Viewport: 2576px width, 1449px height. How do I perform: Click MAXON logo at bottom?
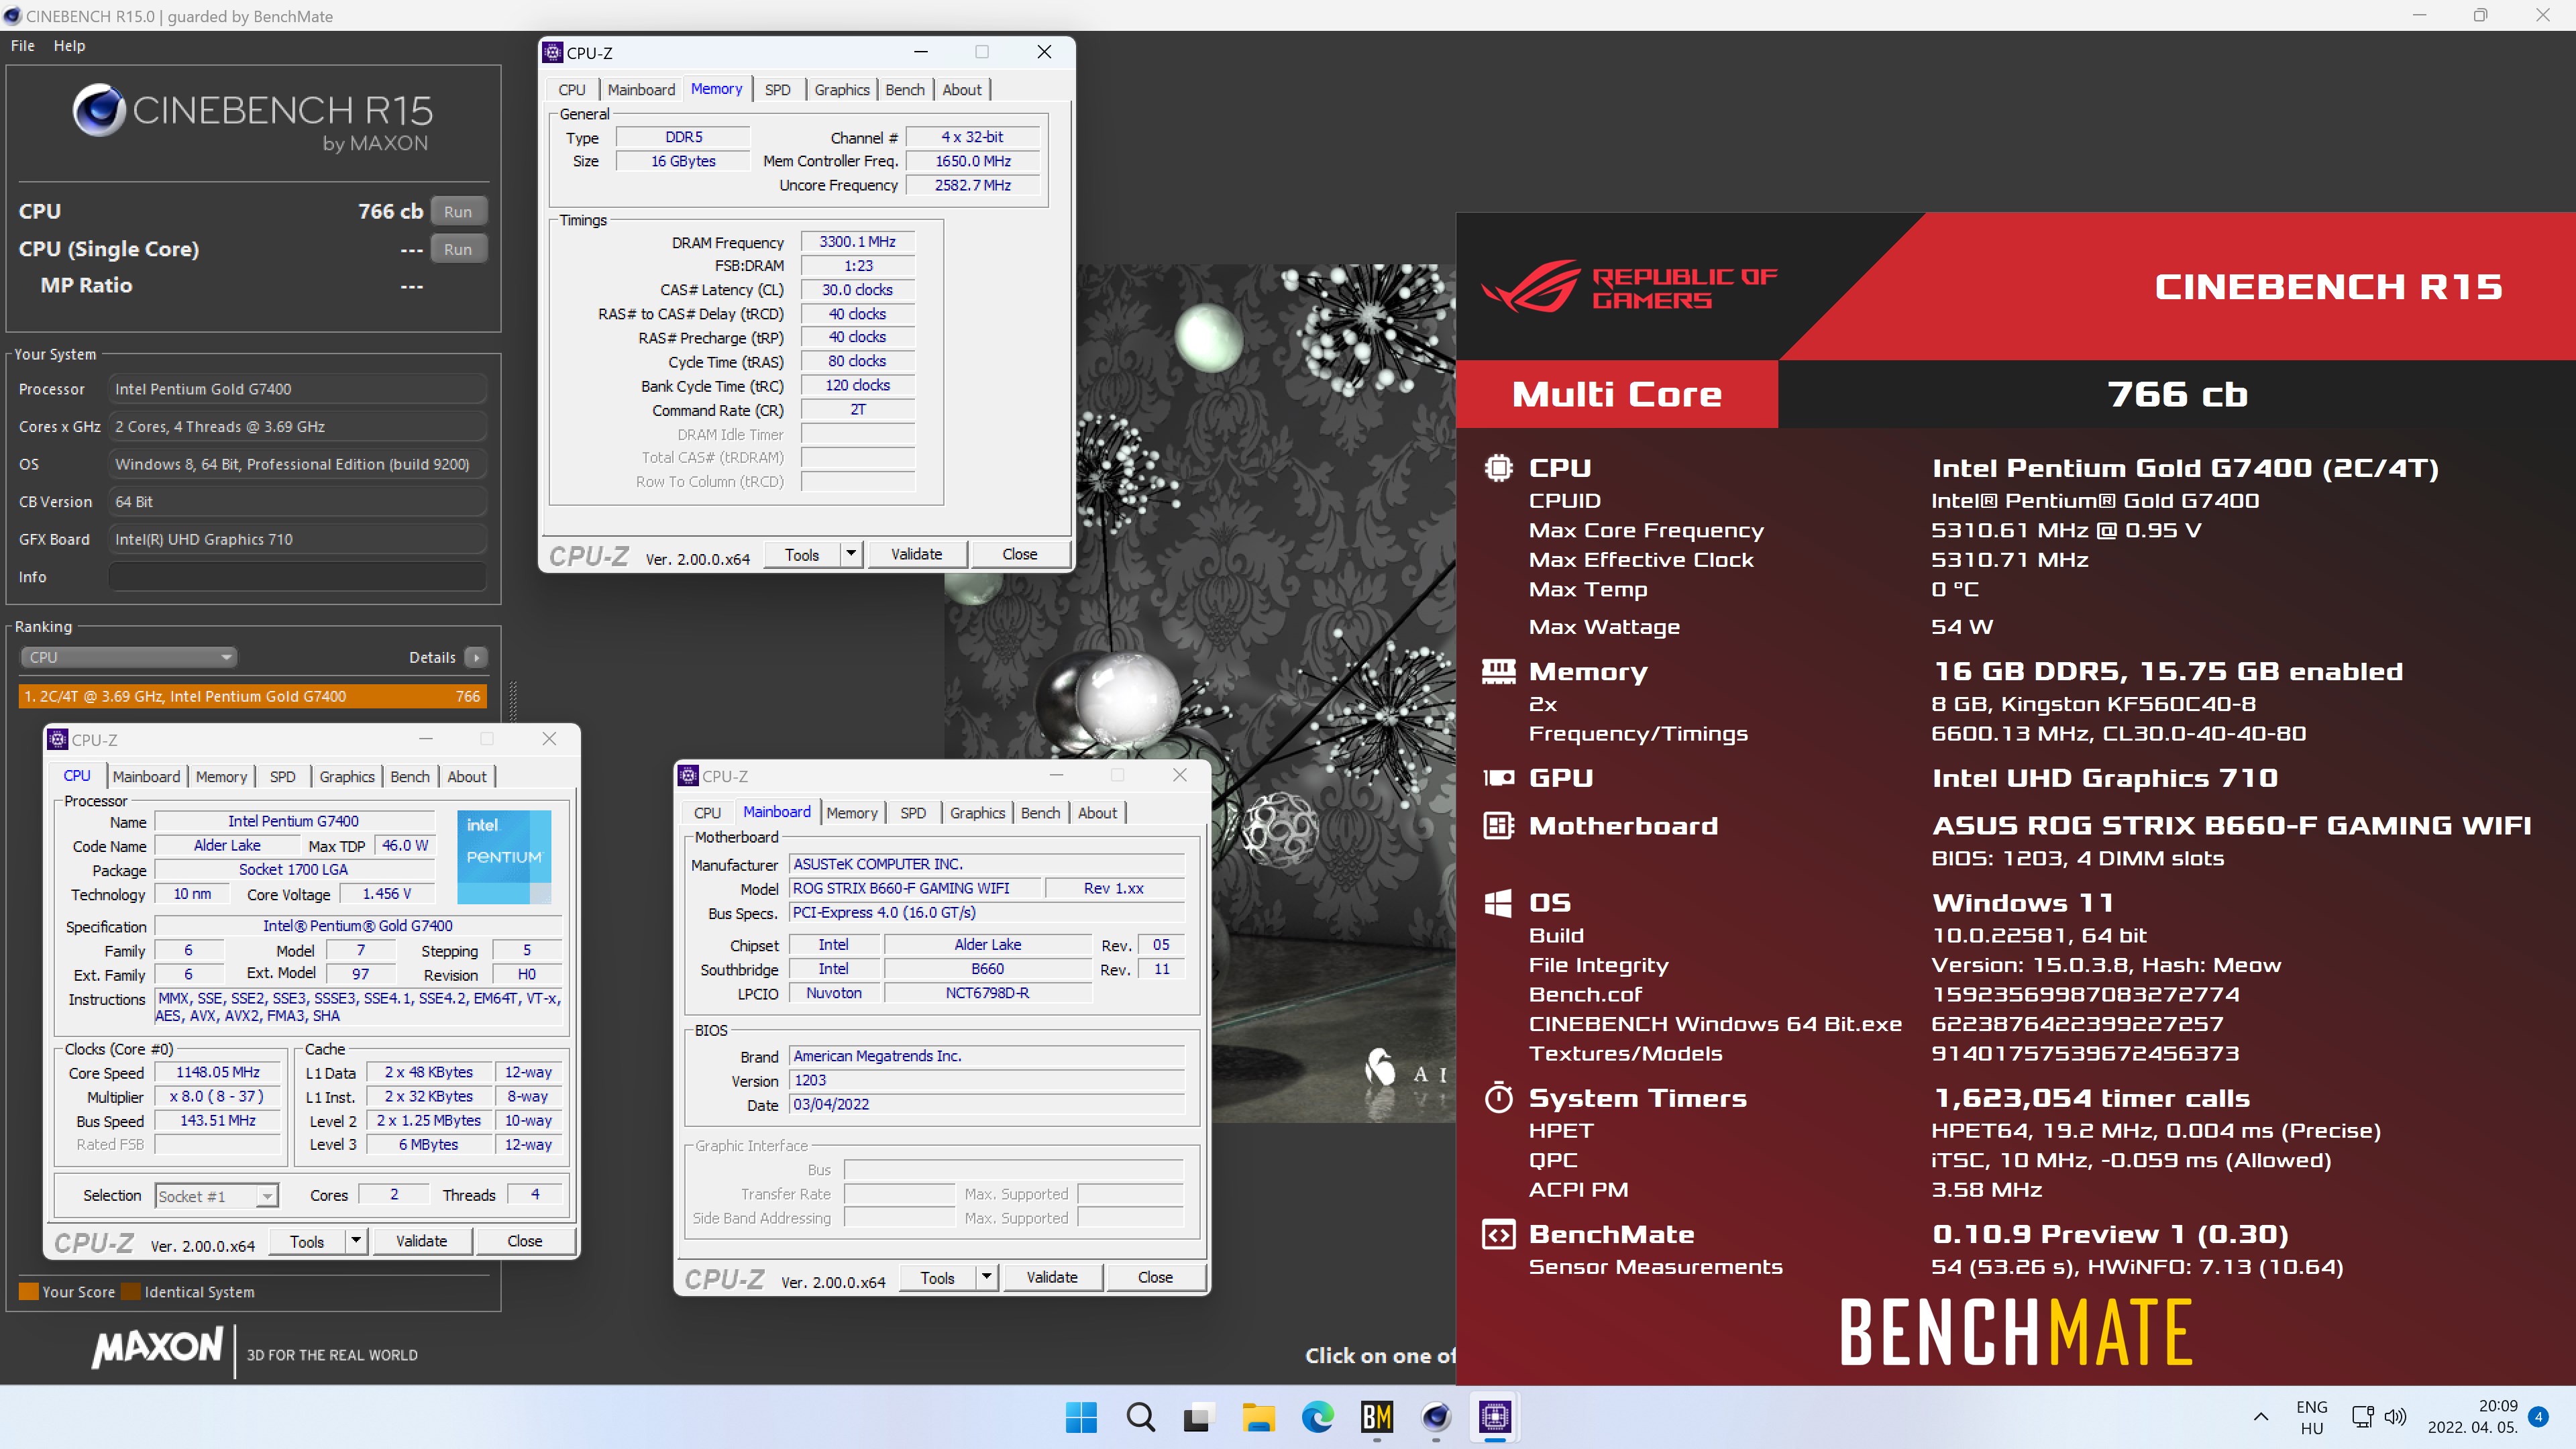click(x=158, y=1347)
